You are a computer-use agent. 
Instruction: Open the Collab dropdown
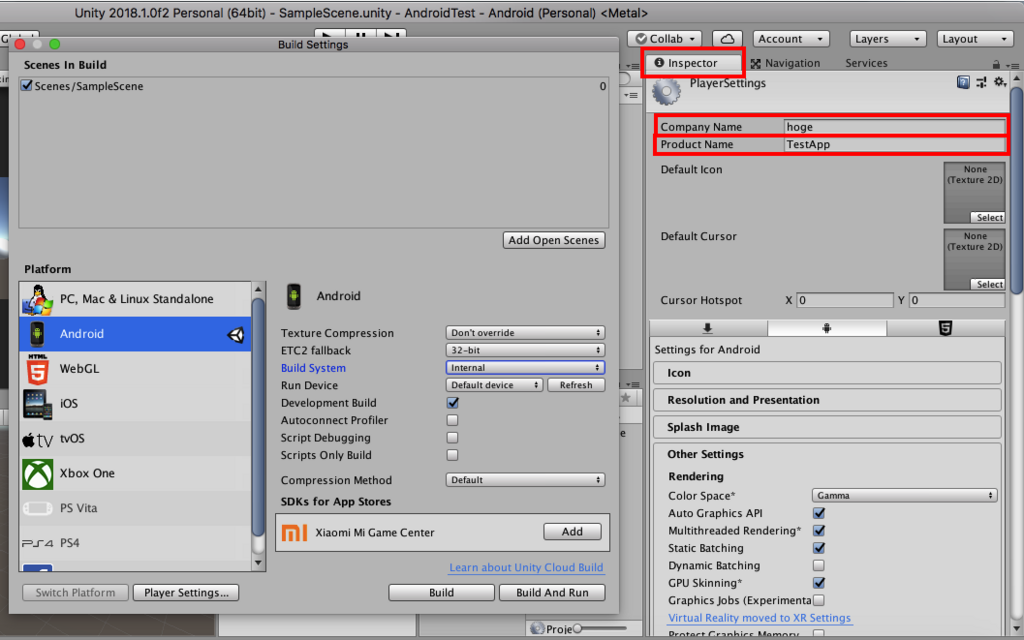[665, 39]
